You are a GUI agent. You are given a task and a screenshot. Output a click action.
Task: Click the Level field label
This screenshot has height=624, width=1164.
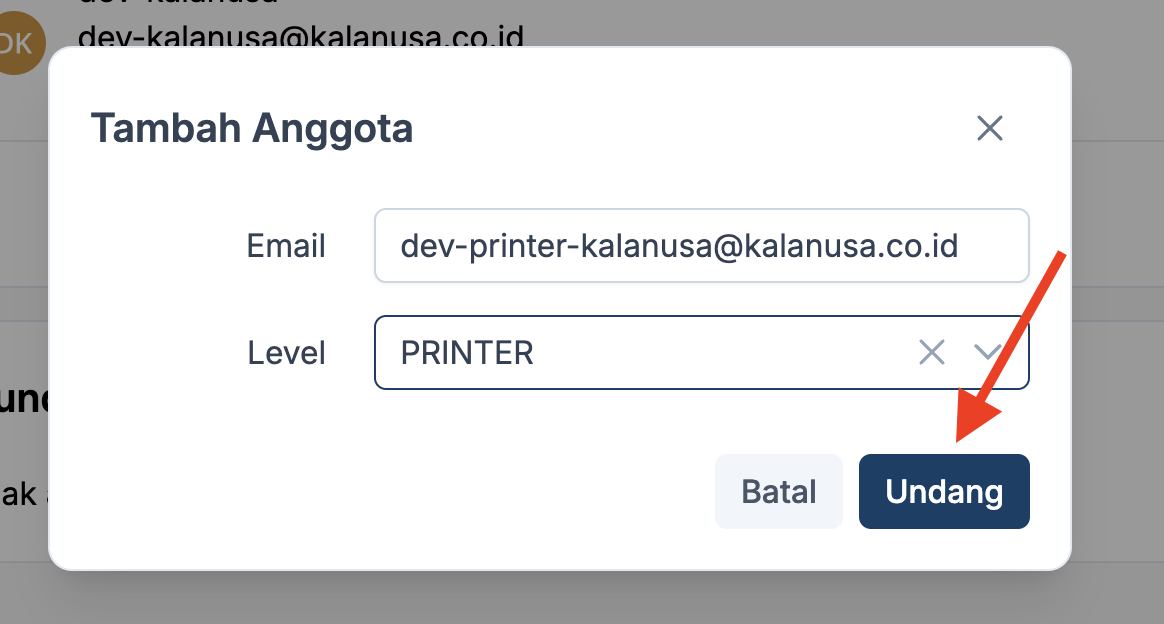click(286, 352)
